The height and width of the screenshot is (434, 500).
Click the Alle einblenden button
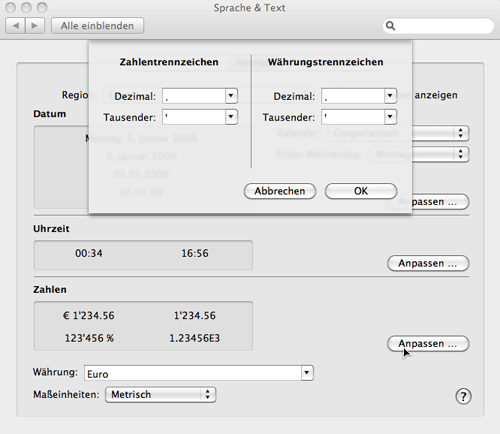point(97,26)
